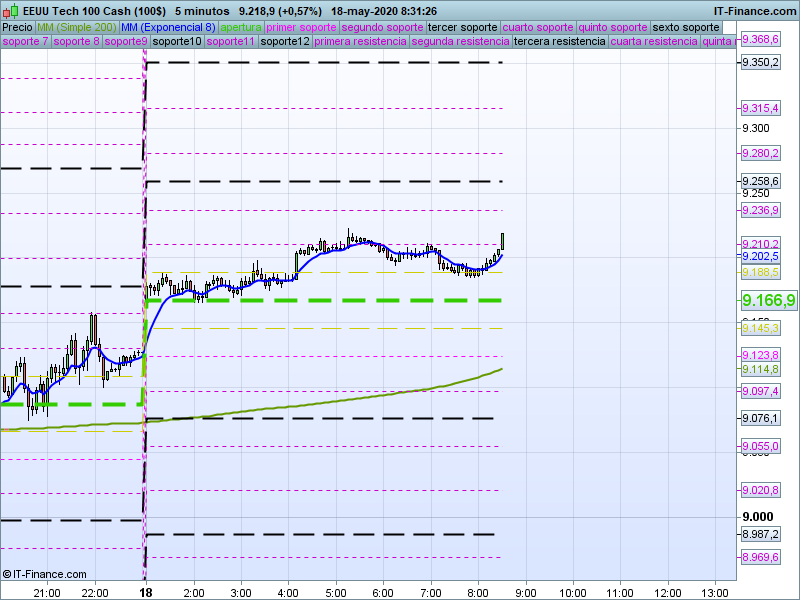Click the large green 9.166,9 price label
Screen dimensions: 800x600
coord(768,300)
